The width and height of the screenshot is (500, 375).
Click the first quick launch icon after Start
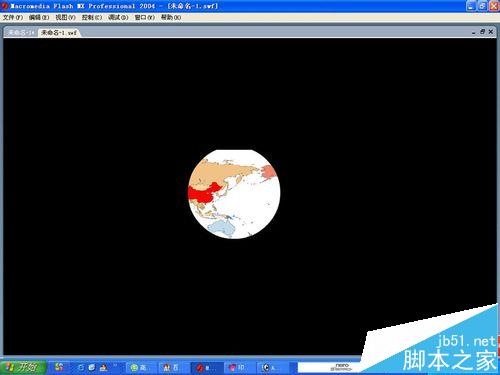(x=59, y=367)
